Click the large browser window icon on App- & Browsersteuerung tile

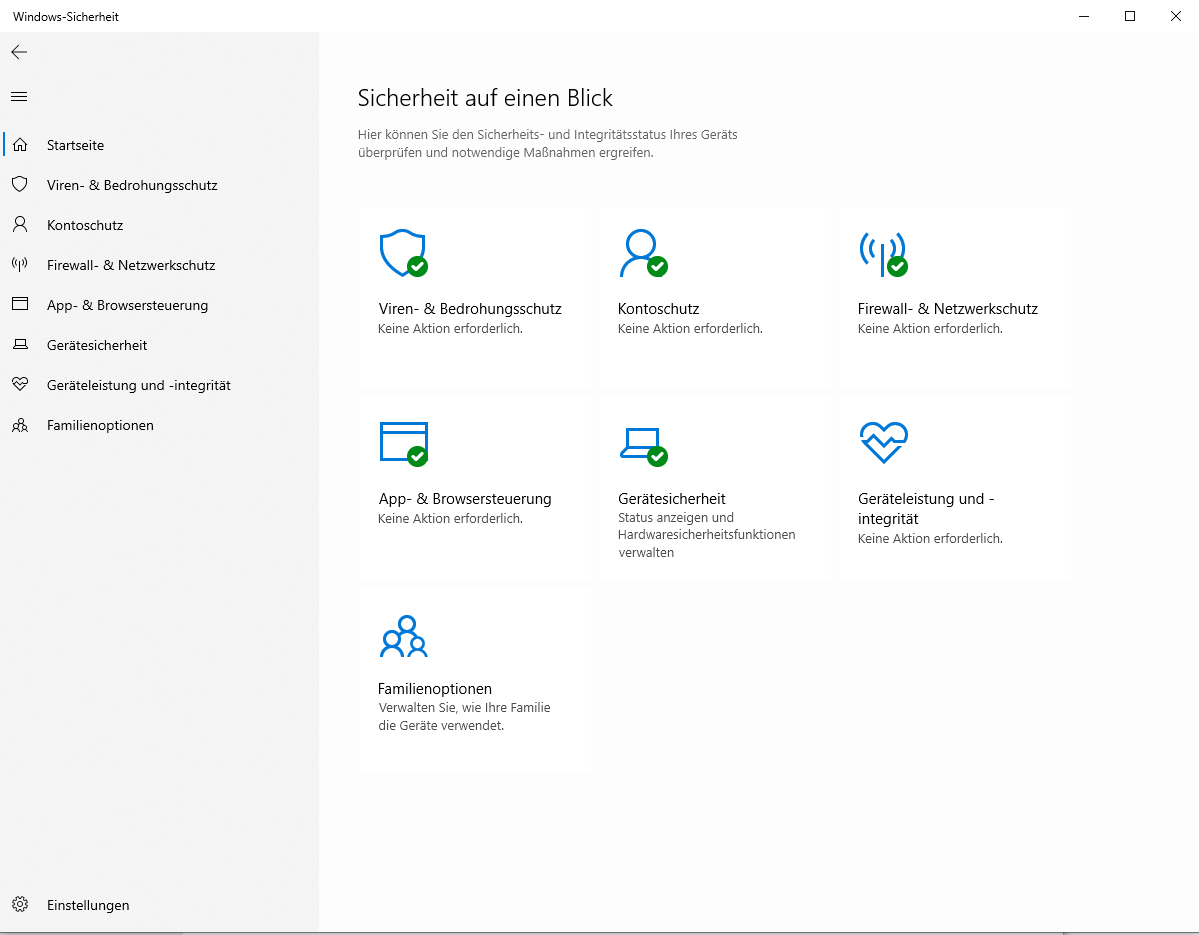pyautogui.click(x=404, y=443)
